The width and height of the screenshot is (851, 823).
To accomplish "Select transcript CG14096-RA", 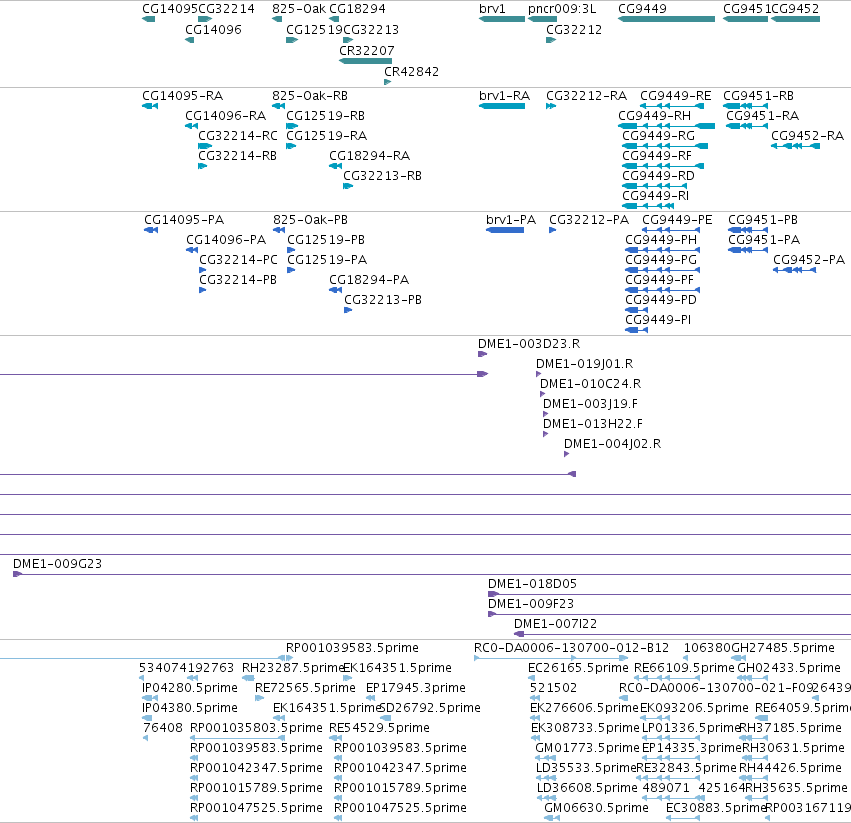I will tap(225, 116).
